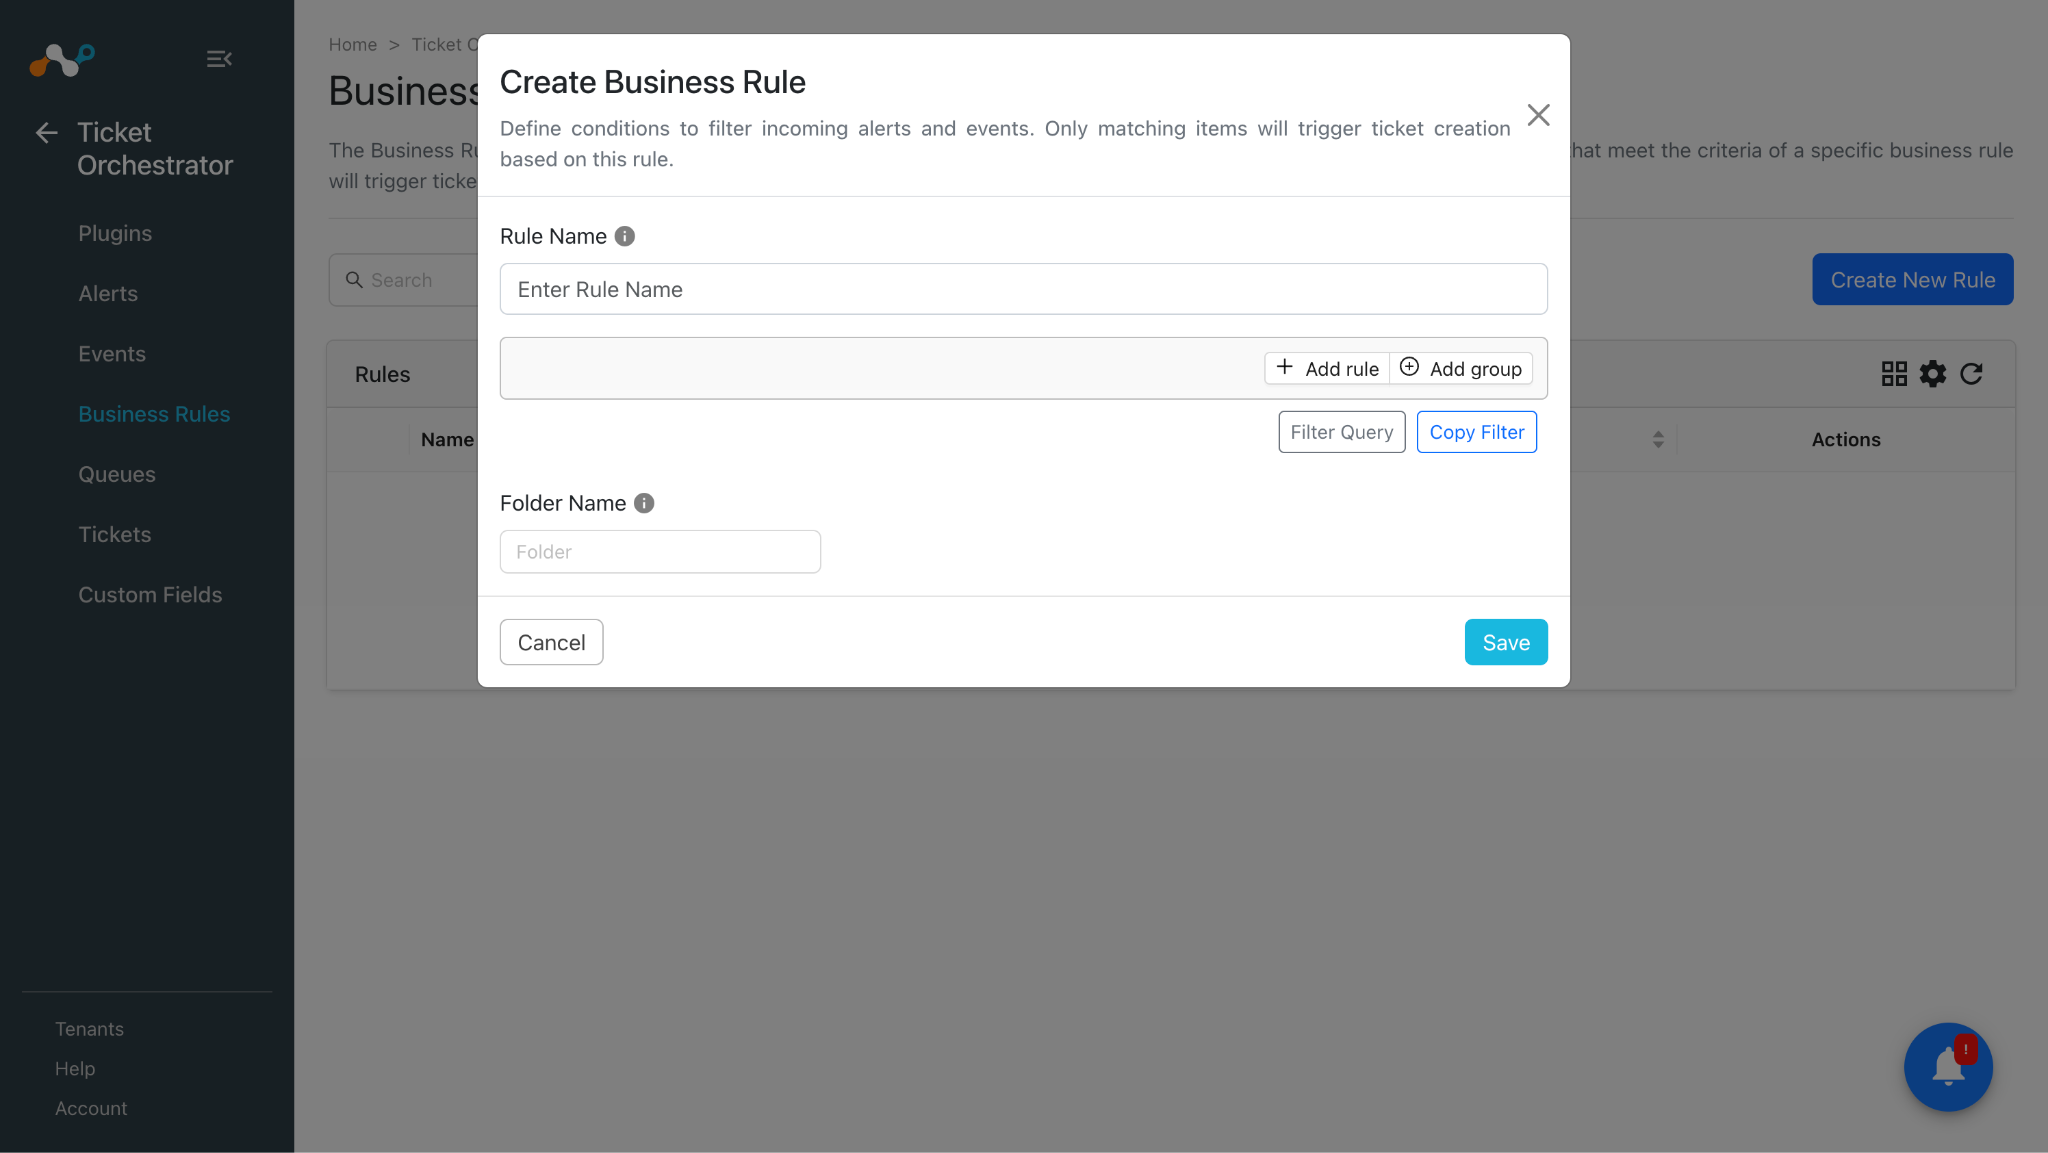Image resolution: width=2048 pixels, height=1153 pixels.
Task: Click the Add group button
Action: [x=1461, y=368]
